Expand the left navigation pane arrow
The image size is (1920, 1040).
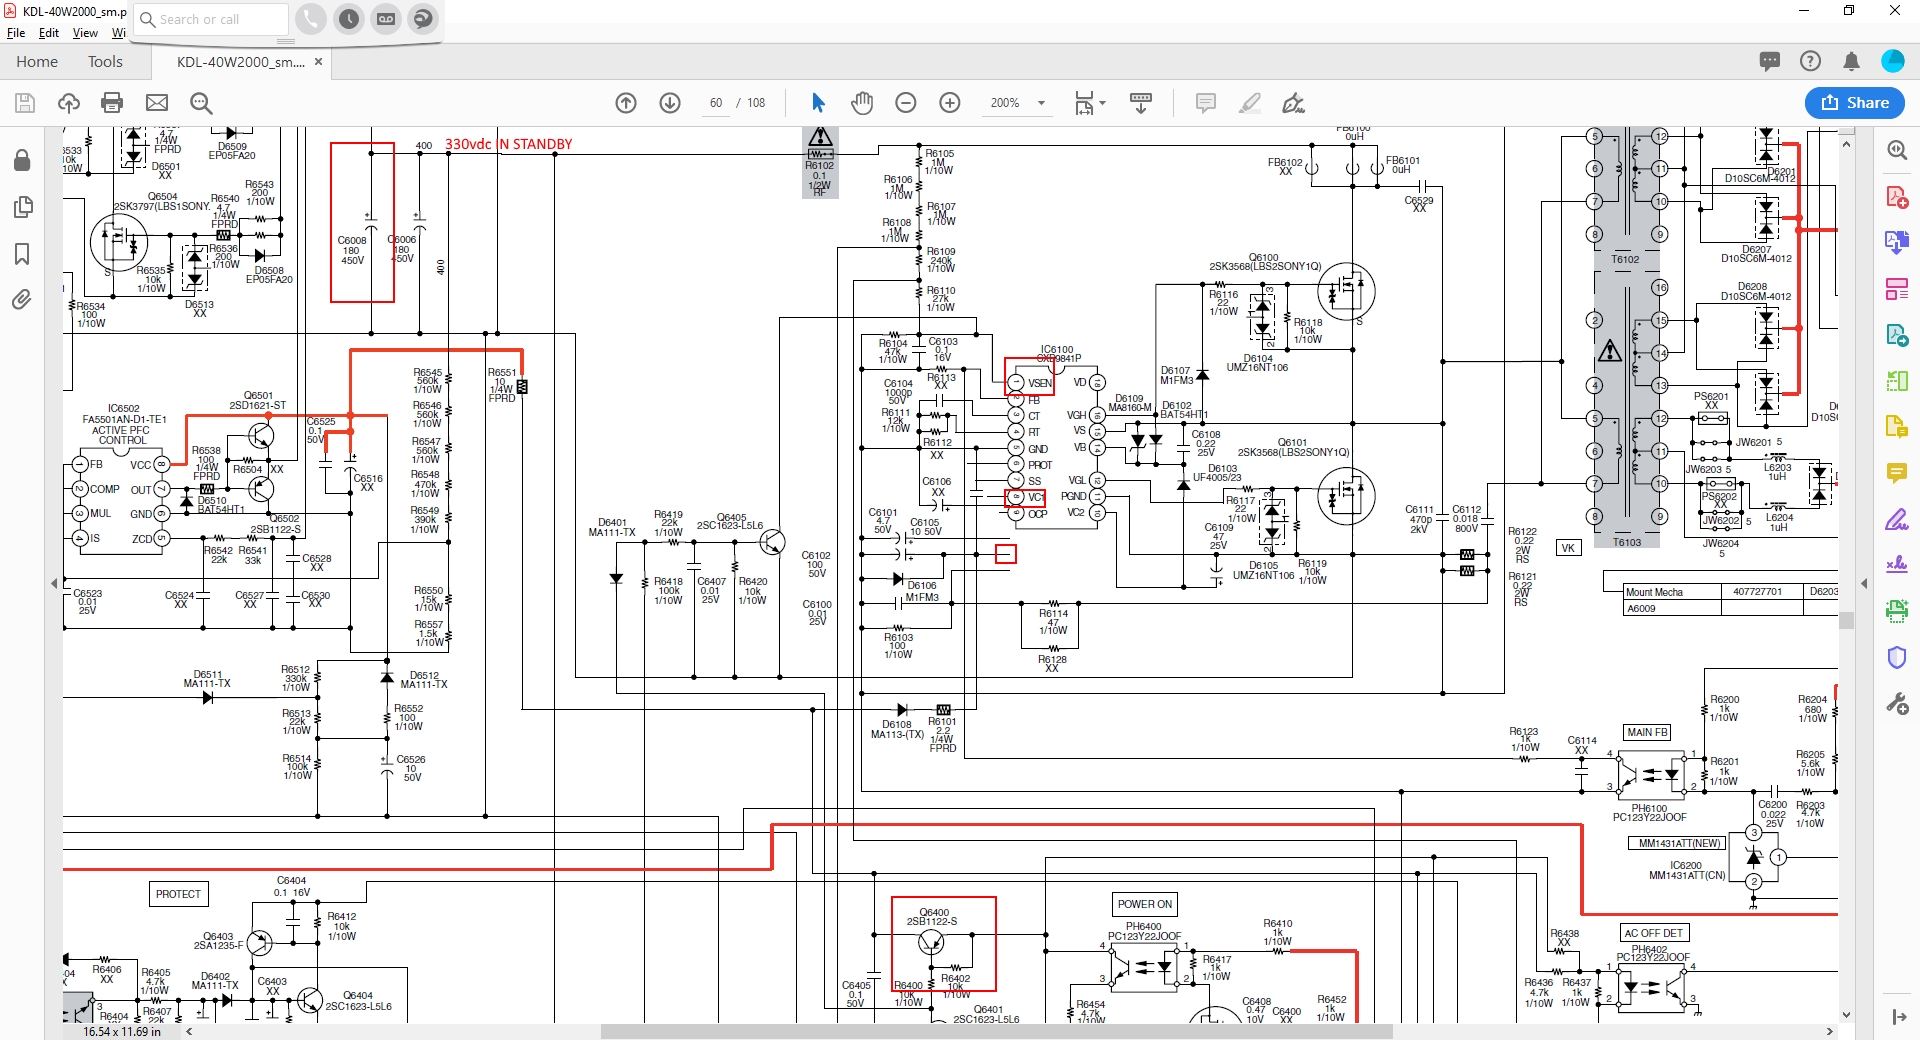tap(54, 583)
